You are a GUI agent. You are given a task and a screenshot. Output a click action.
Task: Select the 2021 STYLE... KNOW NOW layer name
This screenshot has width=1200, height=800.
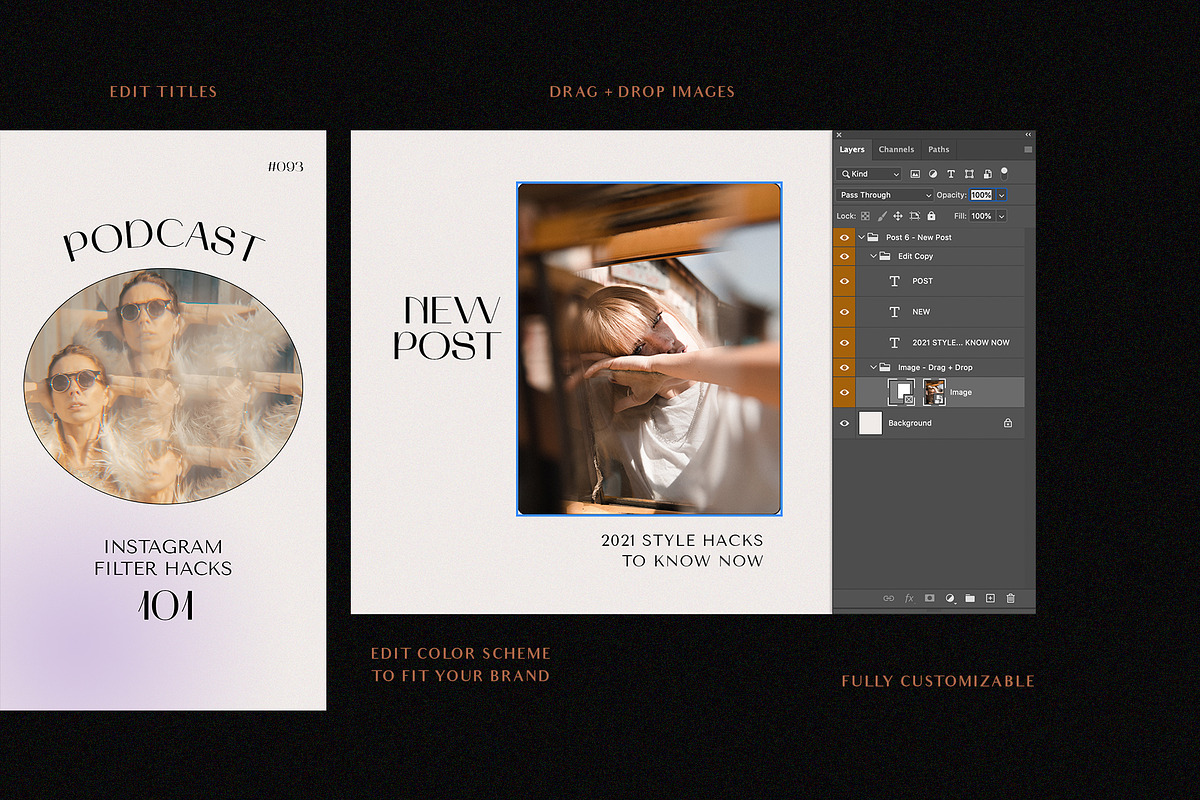pyautogui.click(x=961, y=342)
